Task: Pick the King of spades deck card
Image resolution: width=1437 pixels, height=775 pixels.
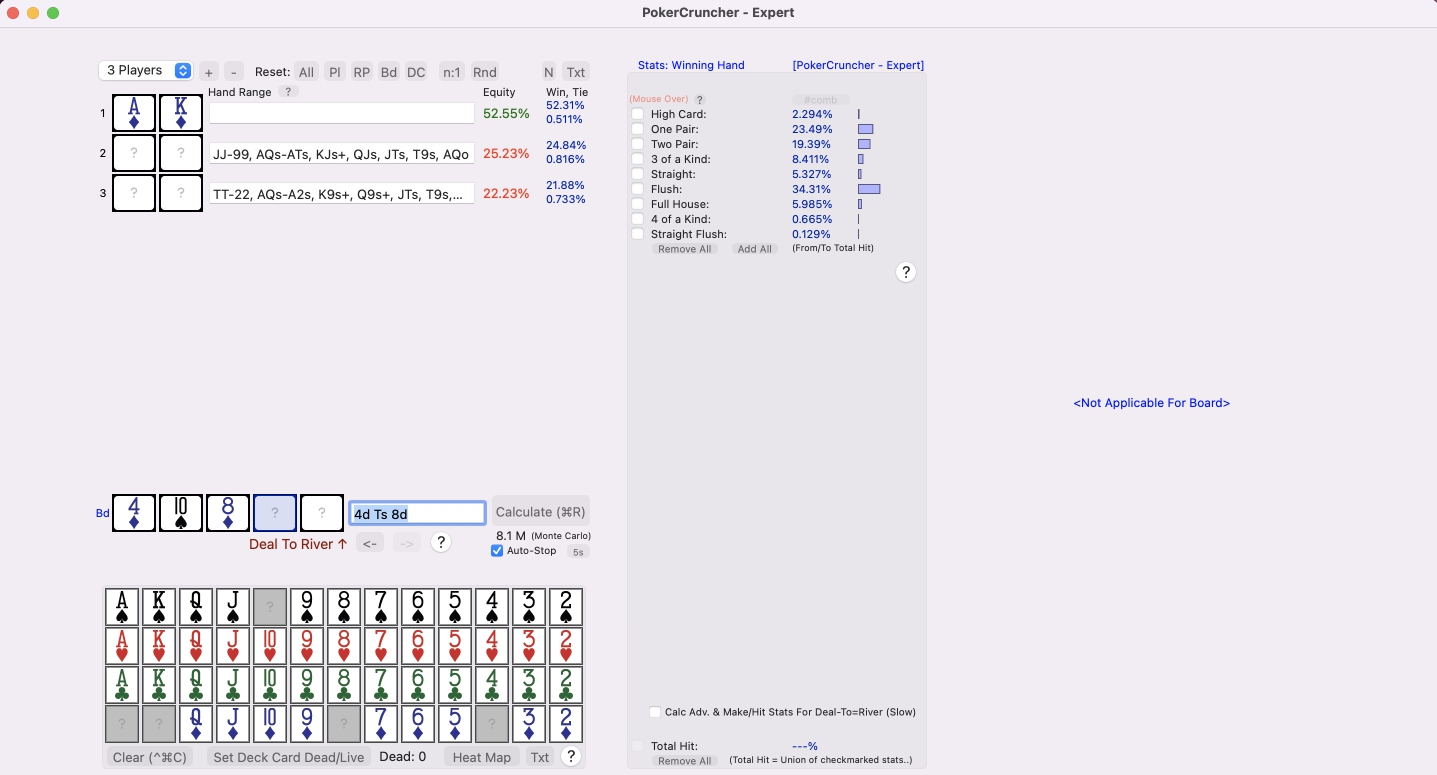Action: [159, 607]
